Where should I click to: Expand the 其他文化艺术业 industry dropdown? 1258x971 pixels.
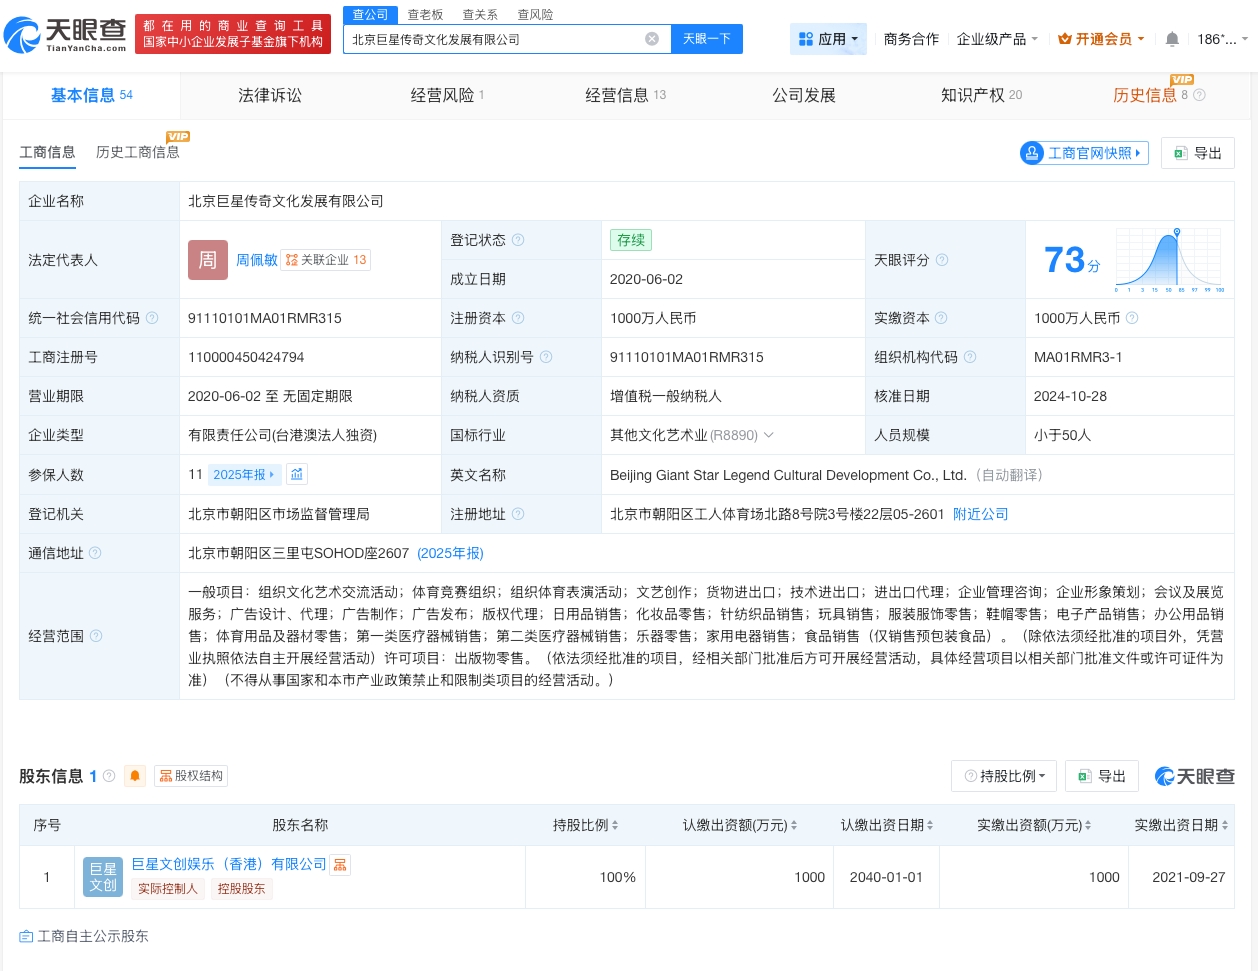[x=769, y=435]
